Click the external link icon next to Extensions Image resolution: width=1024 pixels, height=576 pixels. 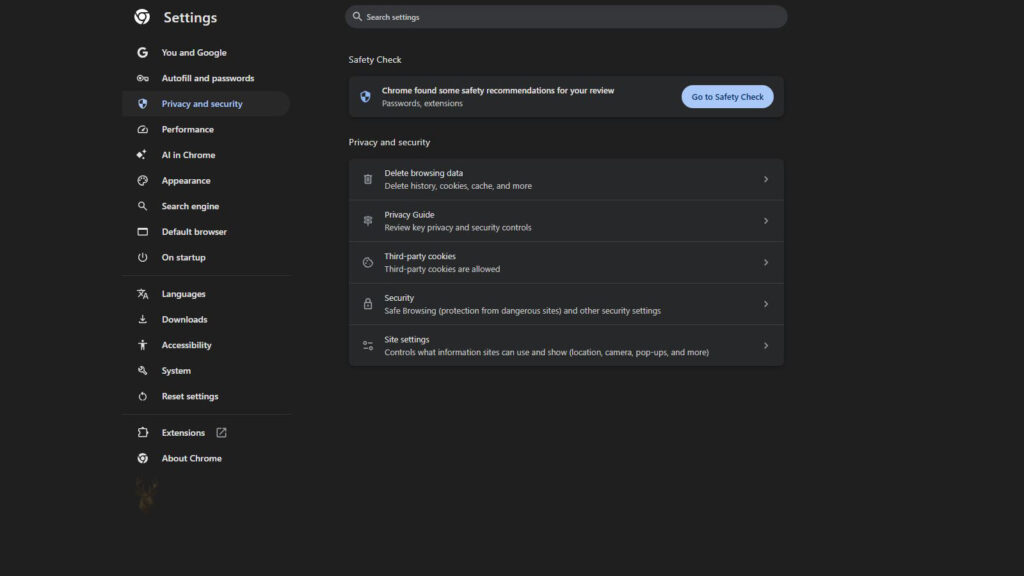221,432
